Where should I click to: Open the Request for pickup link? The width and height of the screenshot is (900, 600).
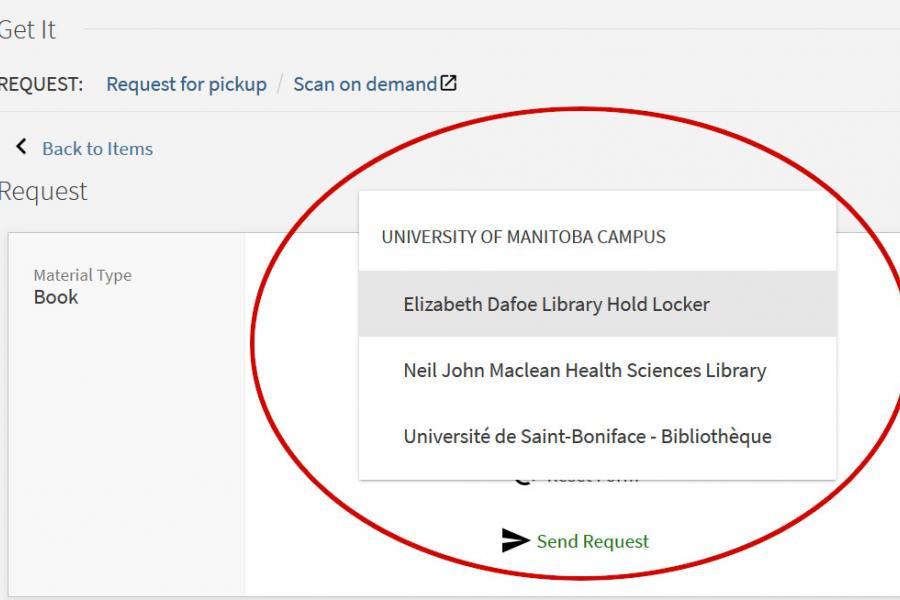click(186, 84)
